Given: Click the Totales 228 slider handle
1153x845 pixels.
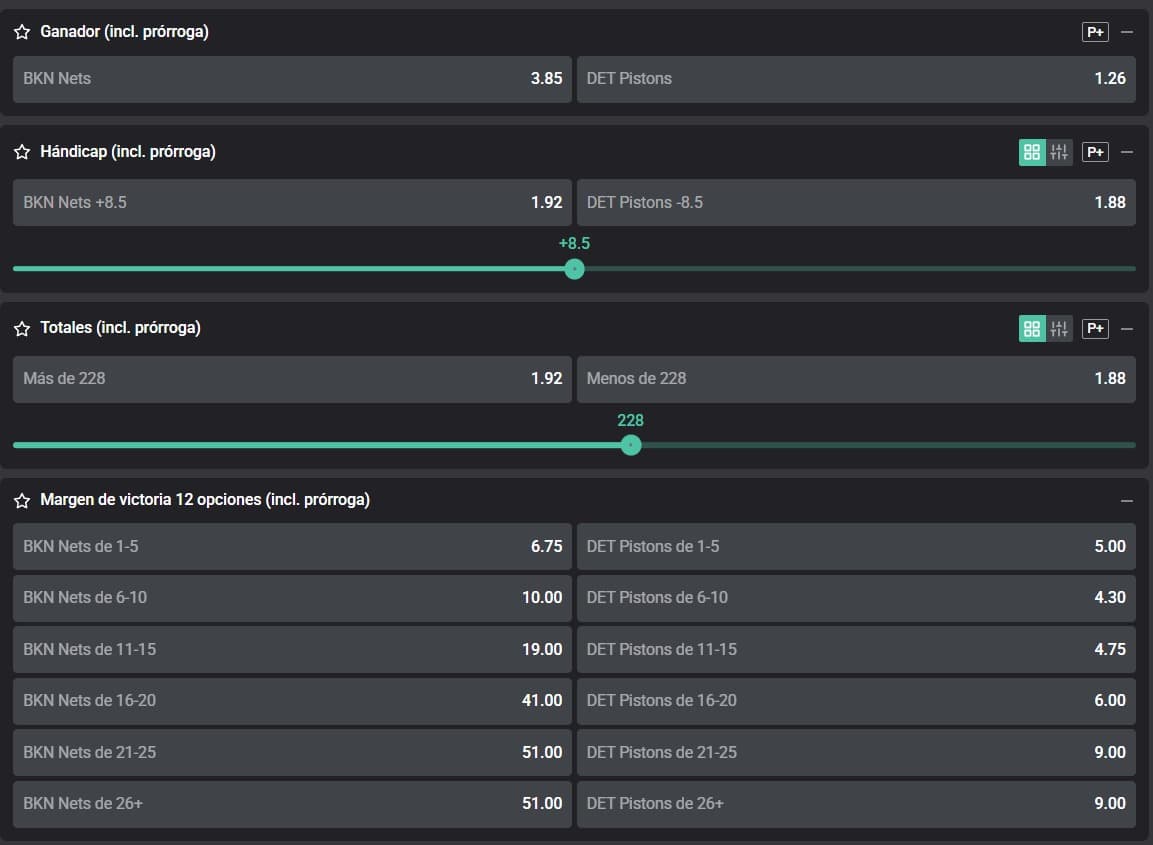Looking at the screenshot, I should [x=631, y=445].
